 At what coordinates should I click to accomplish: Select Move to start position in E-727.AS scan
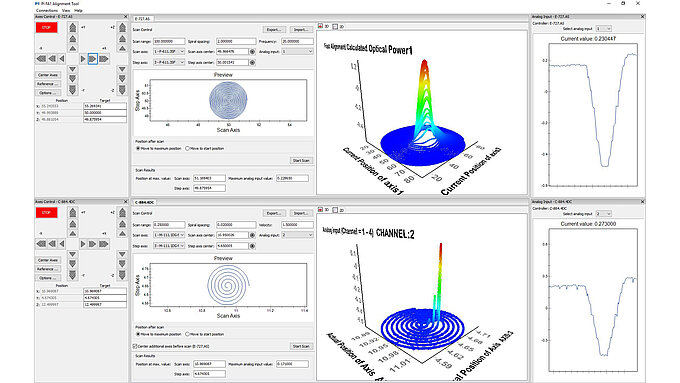[x=187, y=148]
